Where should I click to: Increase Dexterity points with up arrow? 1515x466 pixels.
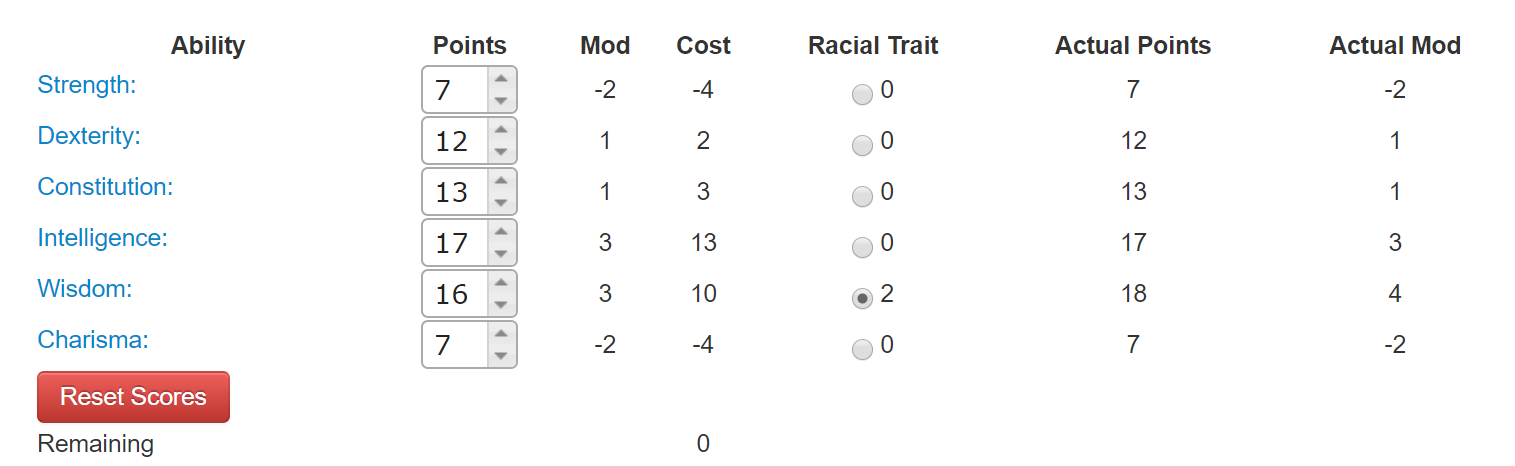[x=500, y=130]
